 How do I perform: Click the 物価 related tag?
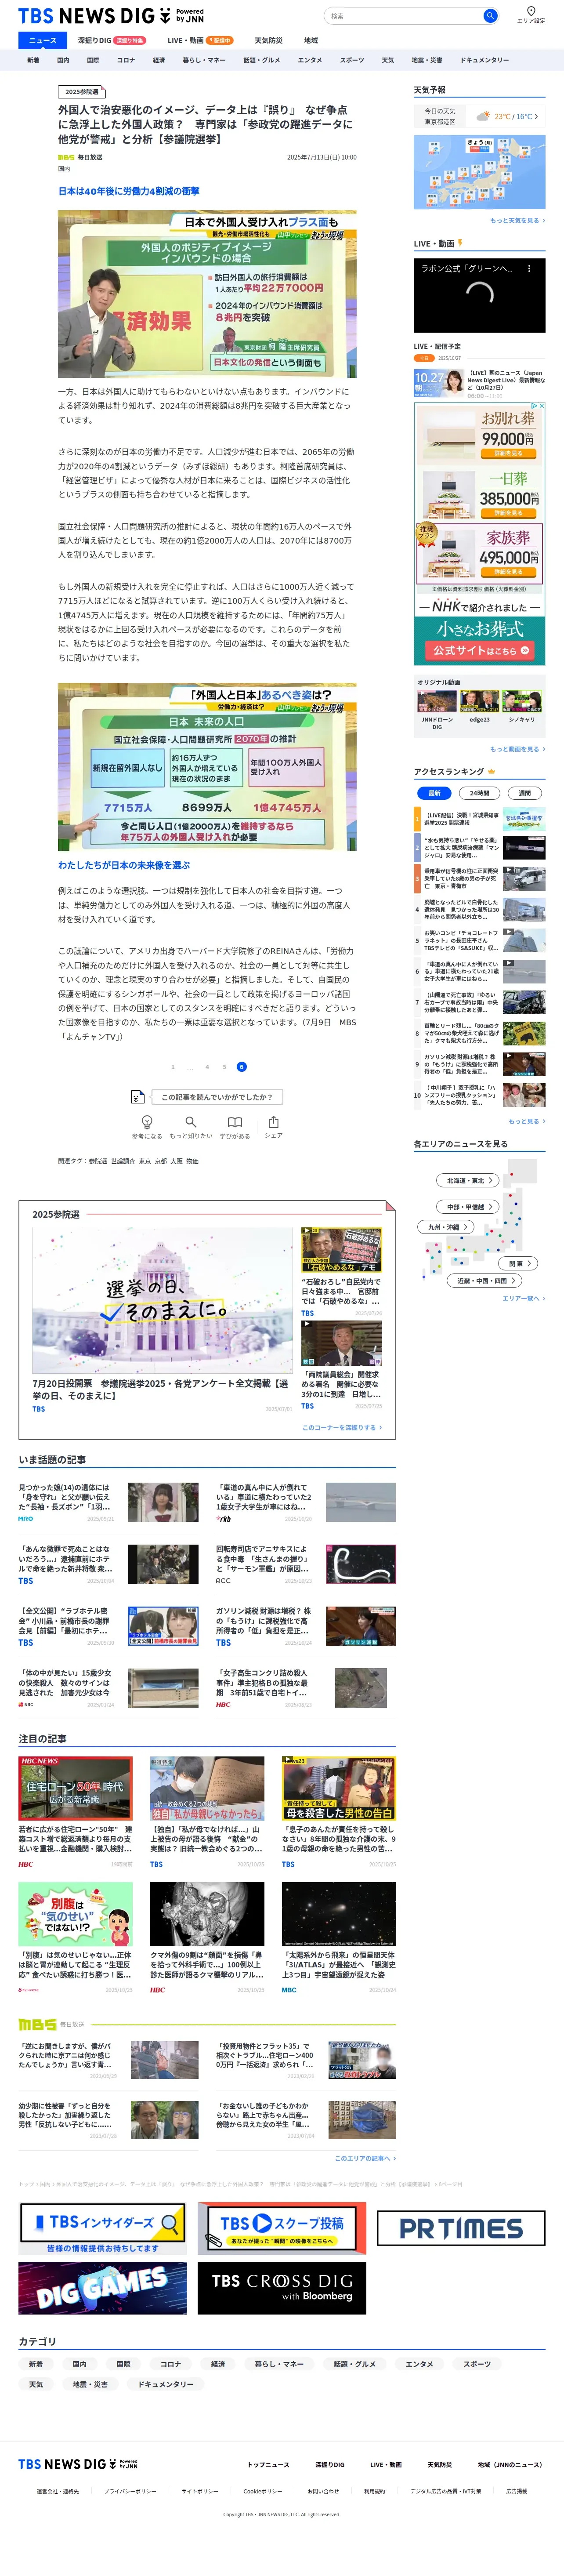point(192,1161)
